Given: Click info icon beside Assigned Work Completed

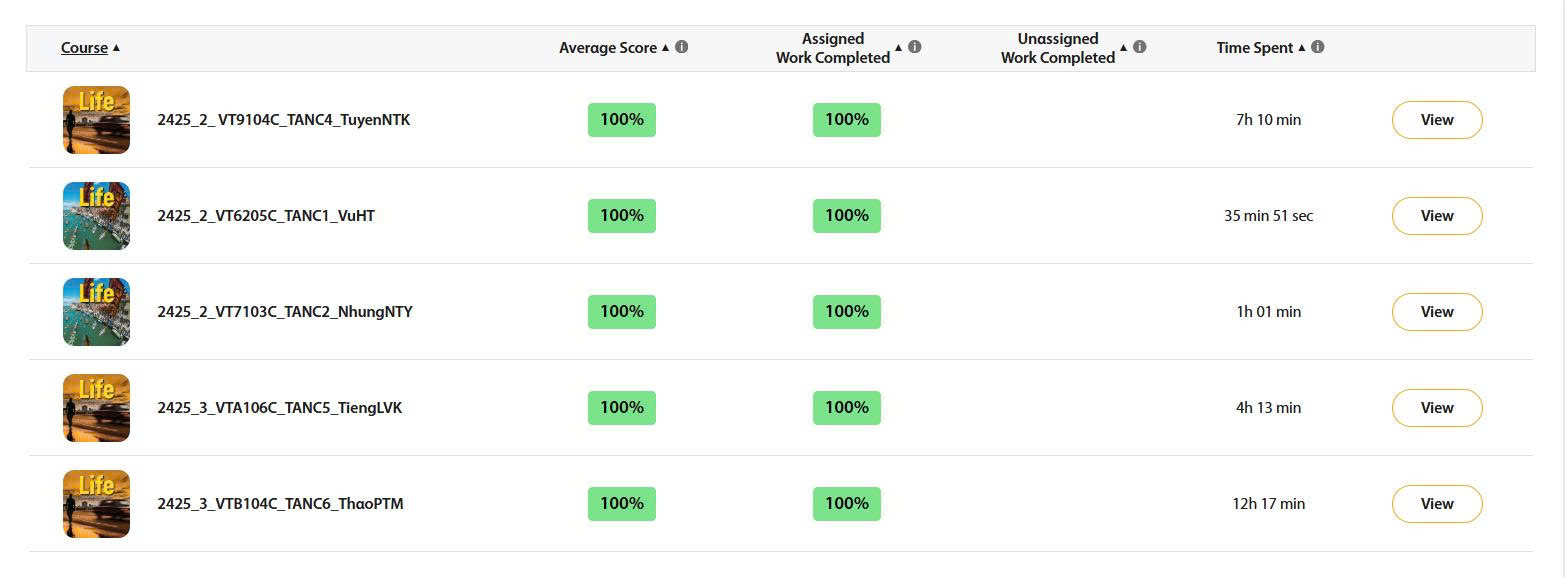Looking at the screenshot, I should 914,47.
